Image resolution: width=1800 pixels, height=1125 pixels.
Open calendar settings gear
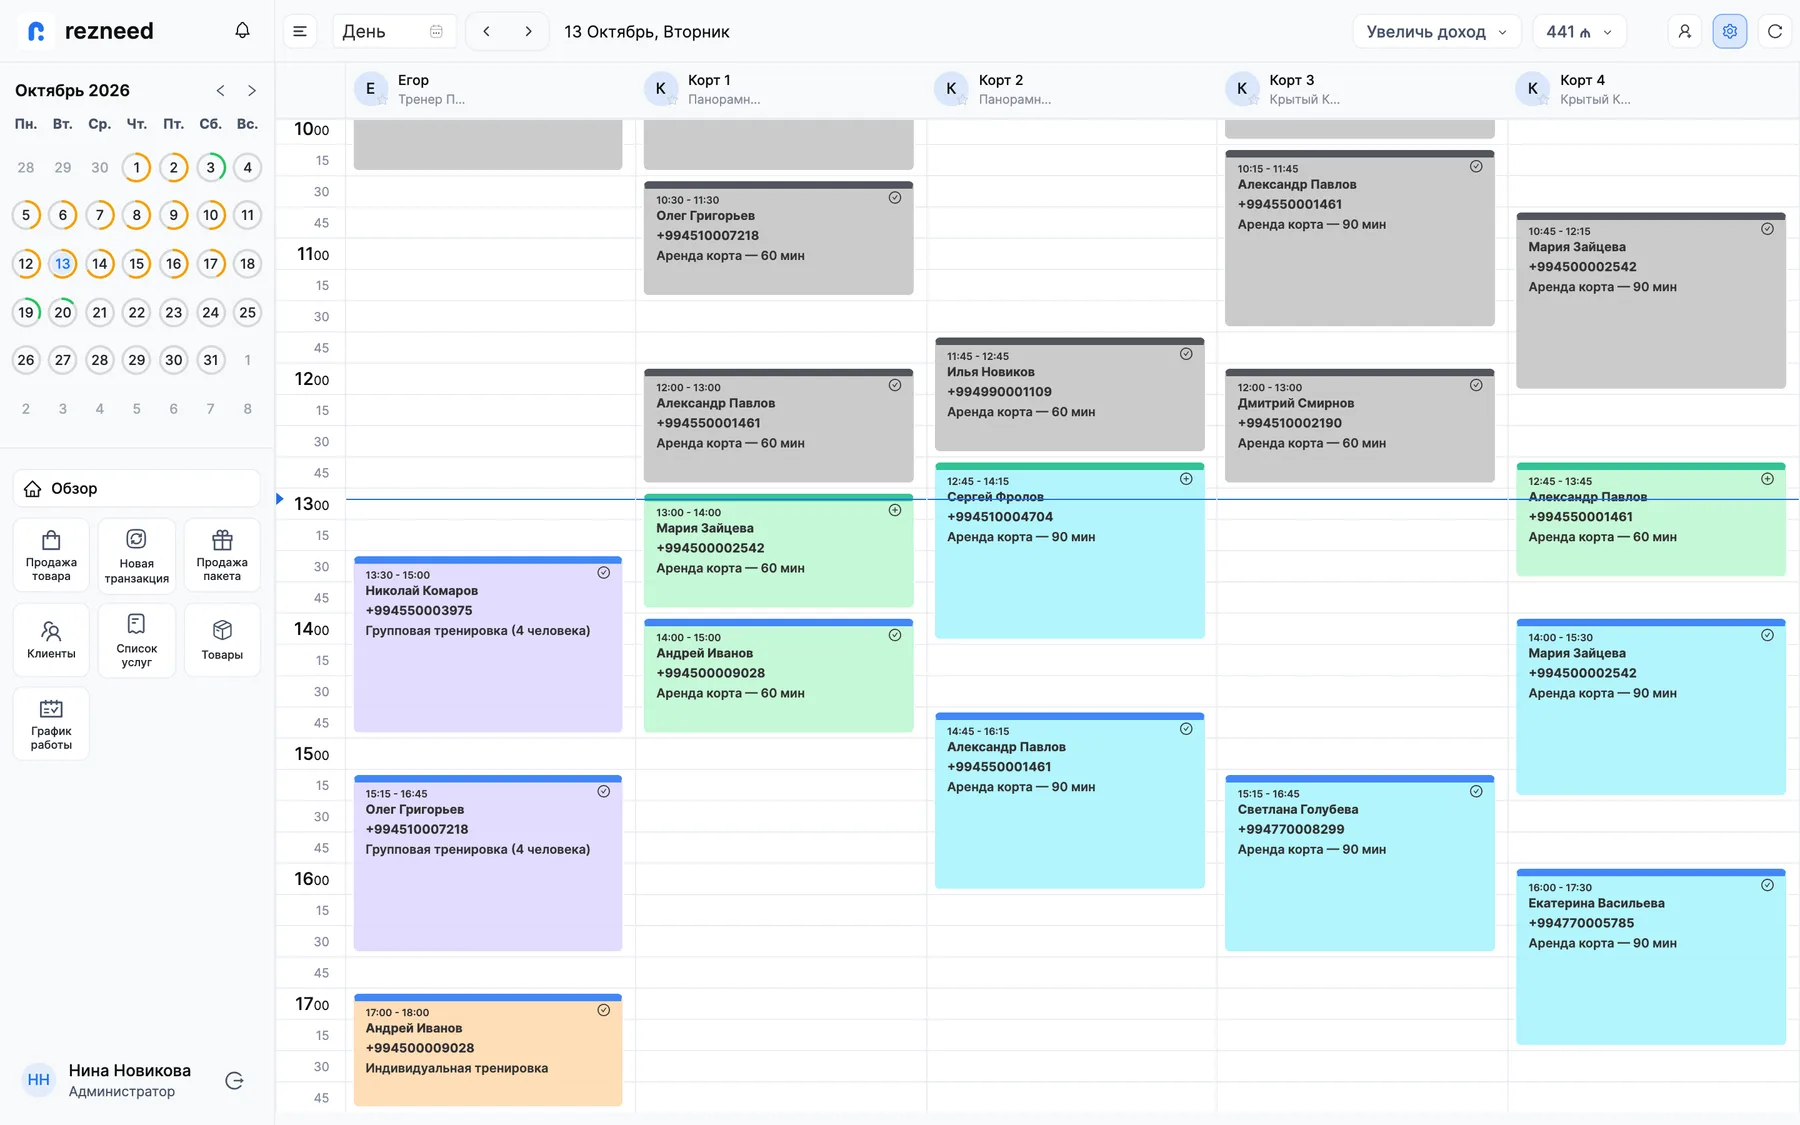pos(1730,32)
